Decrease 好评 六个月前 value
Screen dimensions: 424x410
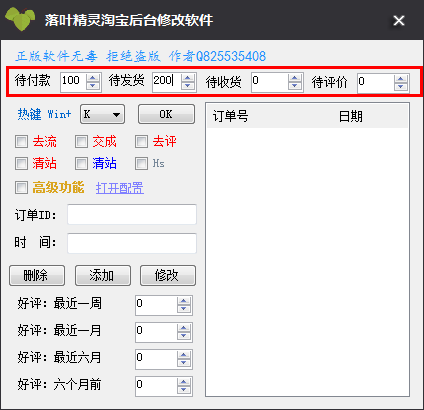184,390
